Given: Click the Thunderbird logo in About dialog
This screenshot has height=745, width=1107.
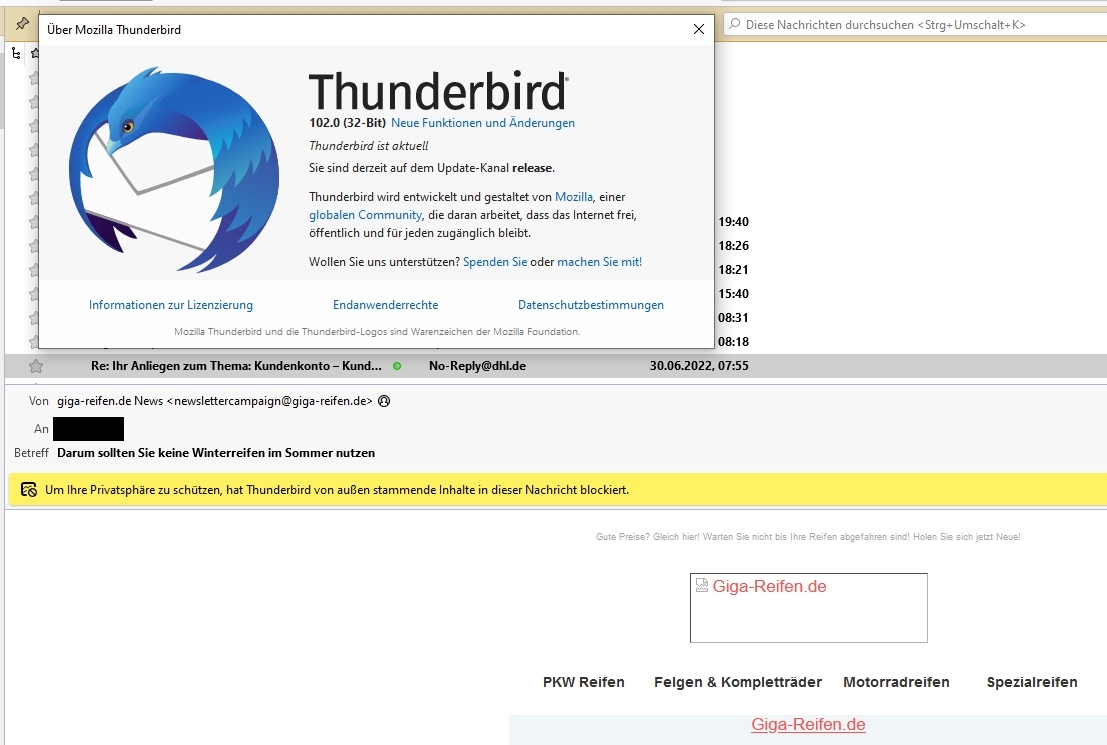Looking at the screenshot, I should pyautogui.click(x=174, y=169).
